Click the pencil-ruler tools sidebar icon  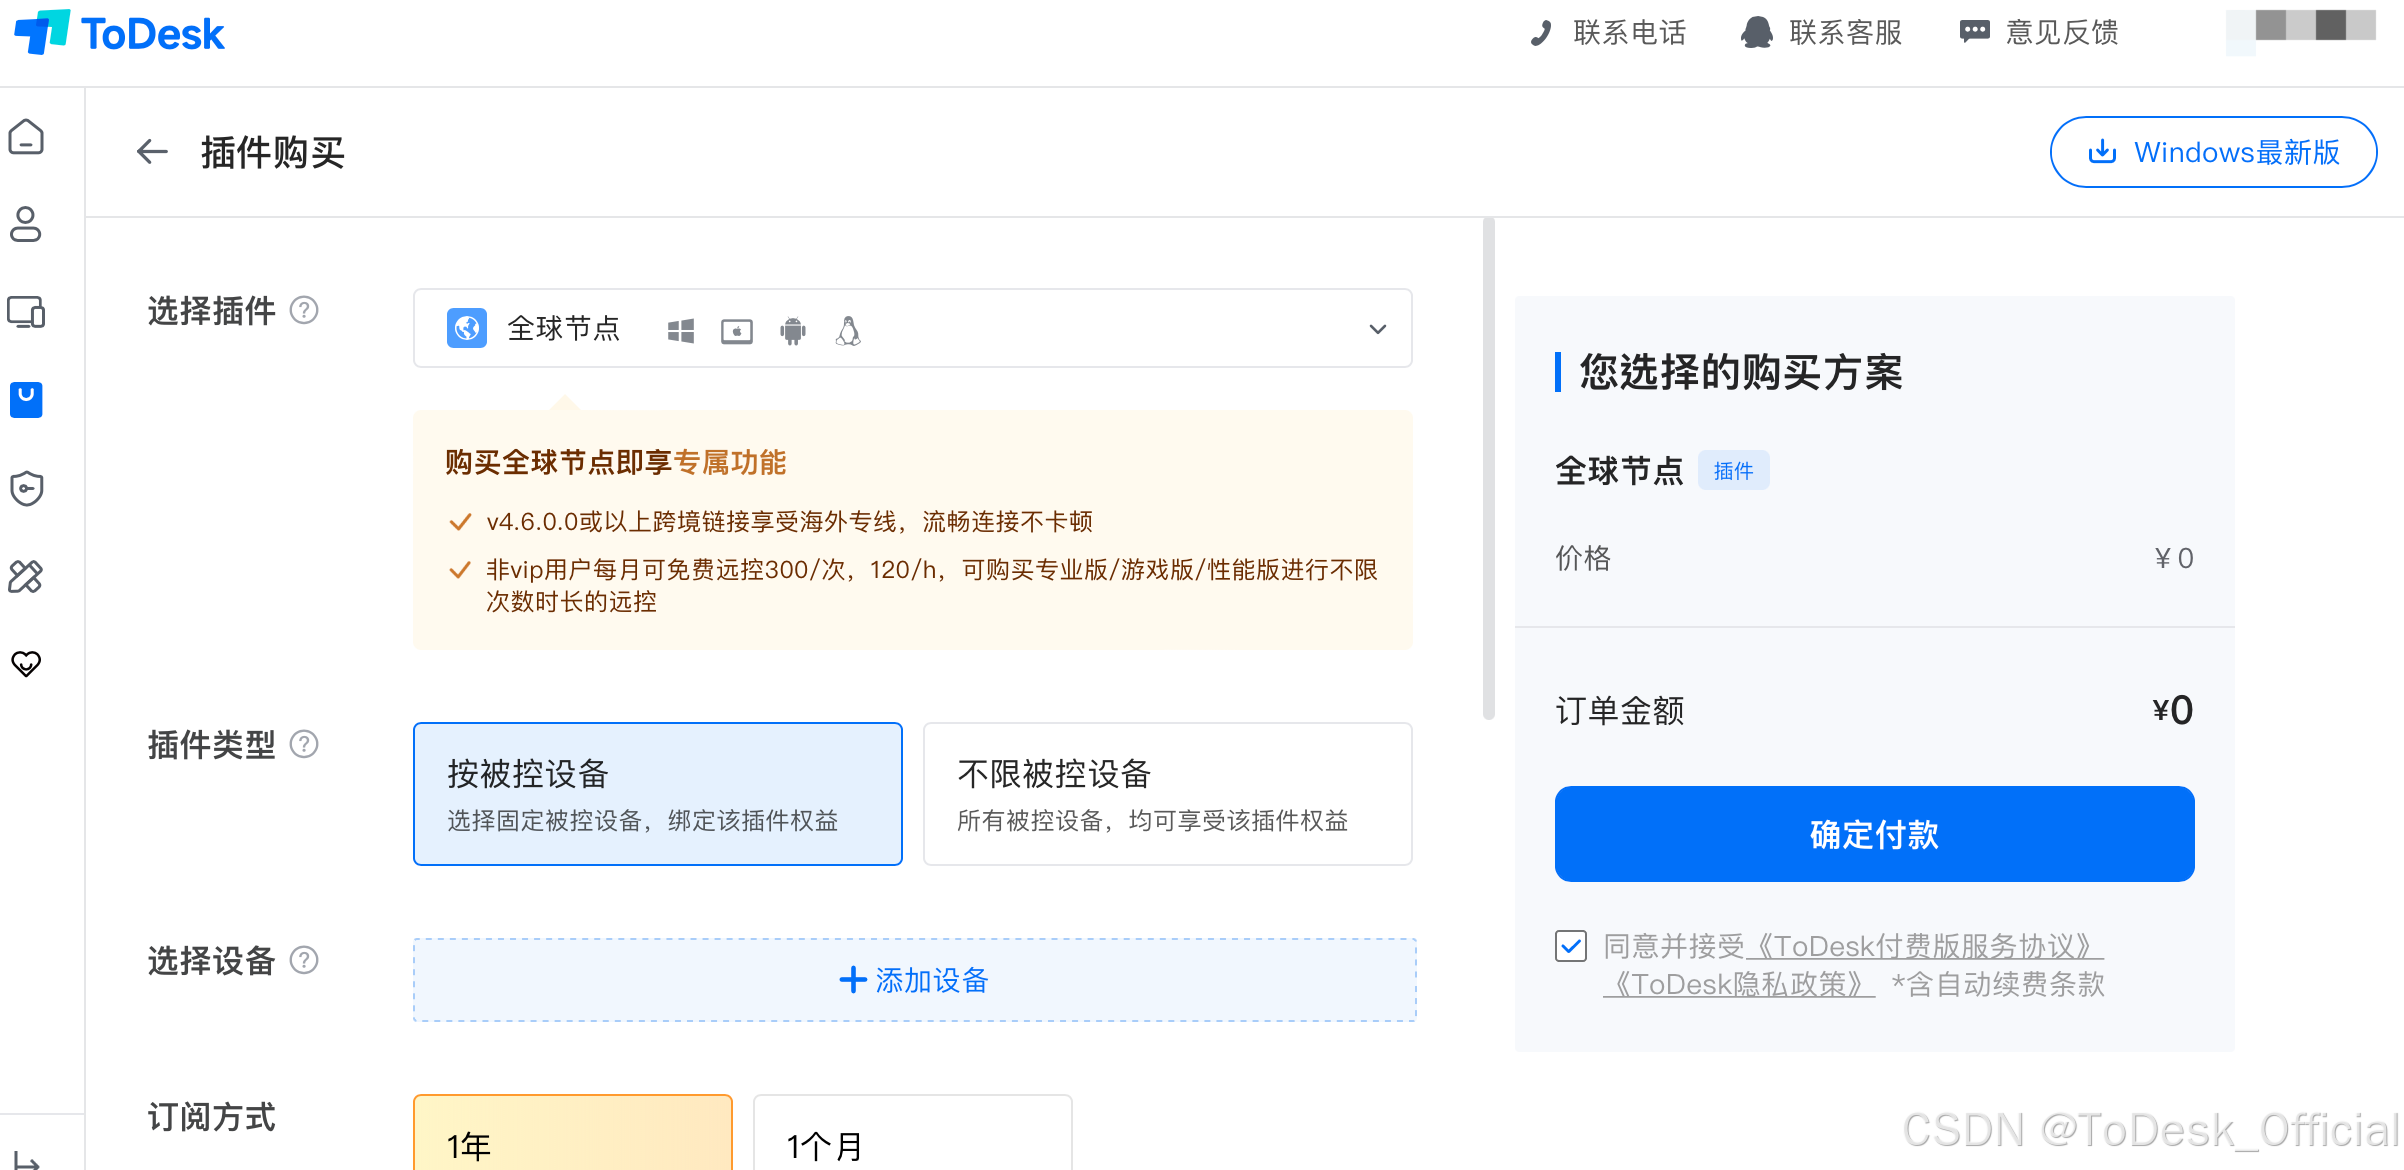tap(26, 576)
